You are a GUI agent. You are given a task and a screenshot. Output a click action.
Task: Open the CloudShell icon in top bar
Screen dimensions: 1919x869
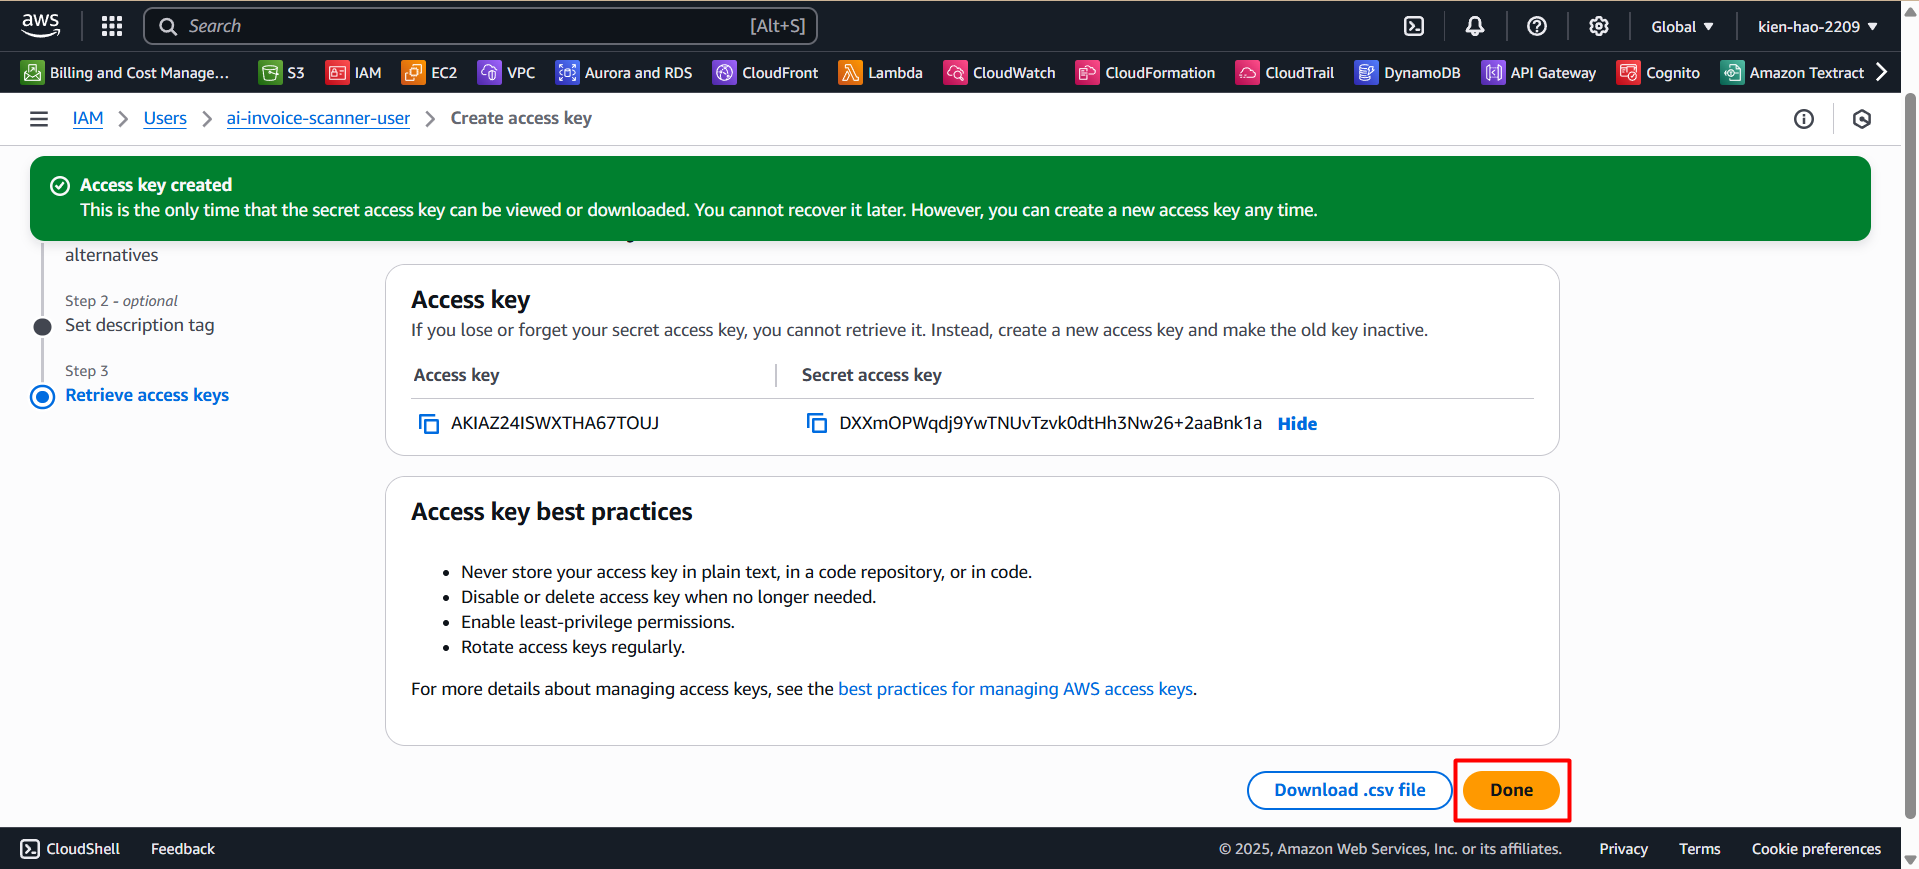[1414, 26]
